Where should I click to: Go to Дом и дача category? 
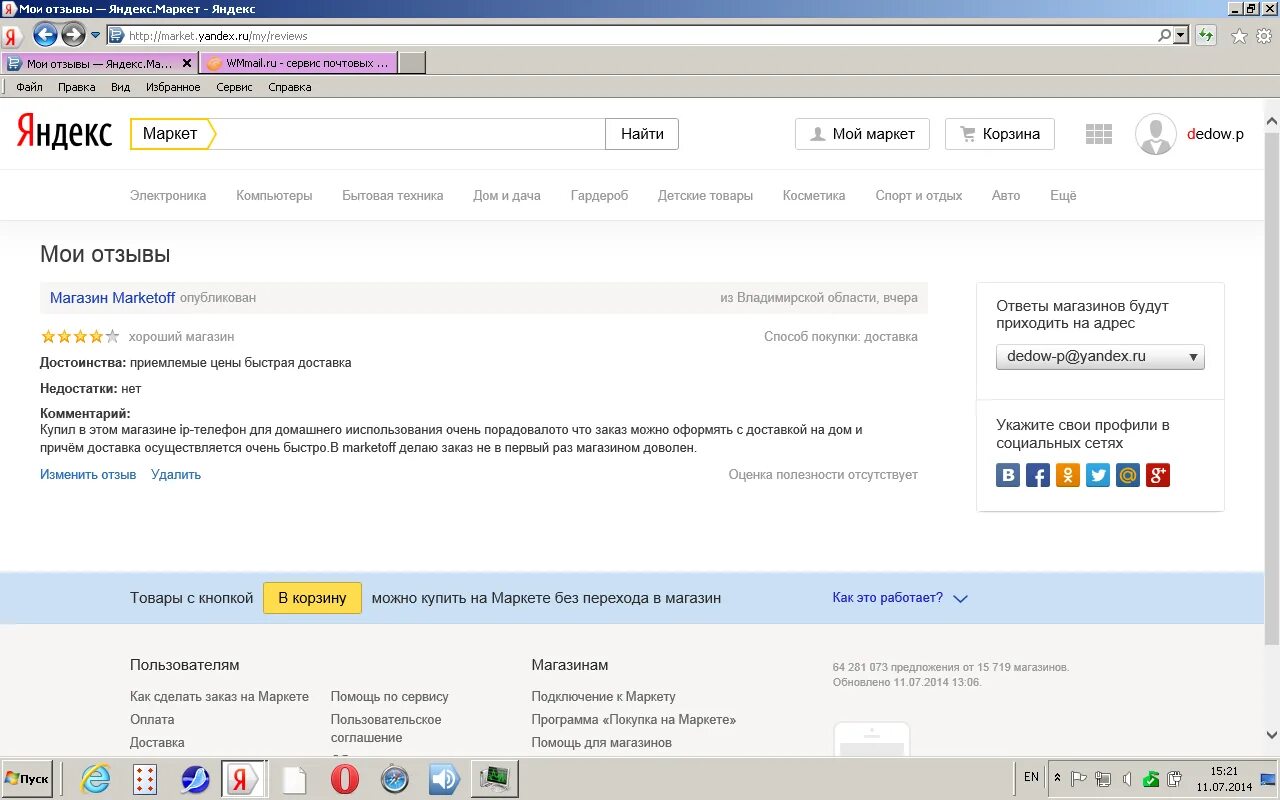[x=507, y=196]
